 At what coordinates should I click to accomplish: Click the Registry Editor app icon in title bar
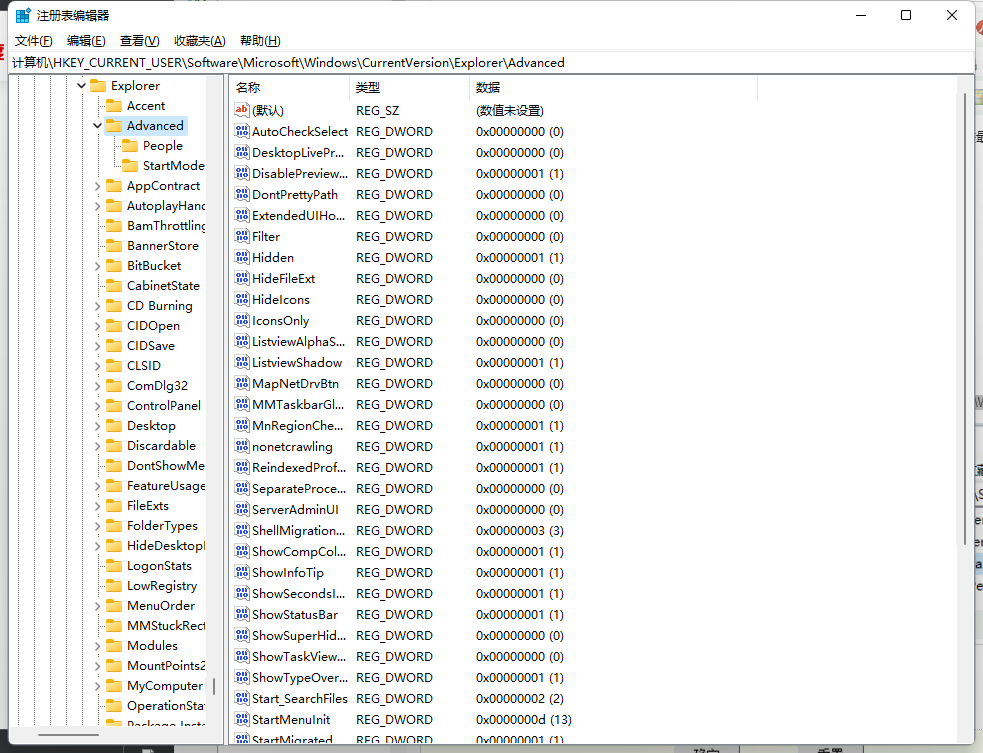pos(22,15)
